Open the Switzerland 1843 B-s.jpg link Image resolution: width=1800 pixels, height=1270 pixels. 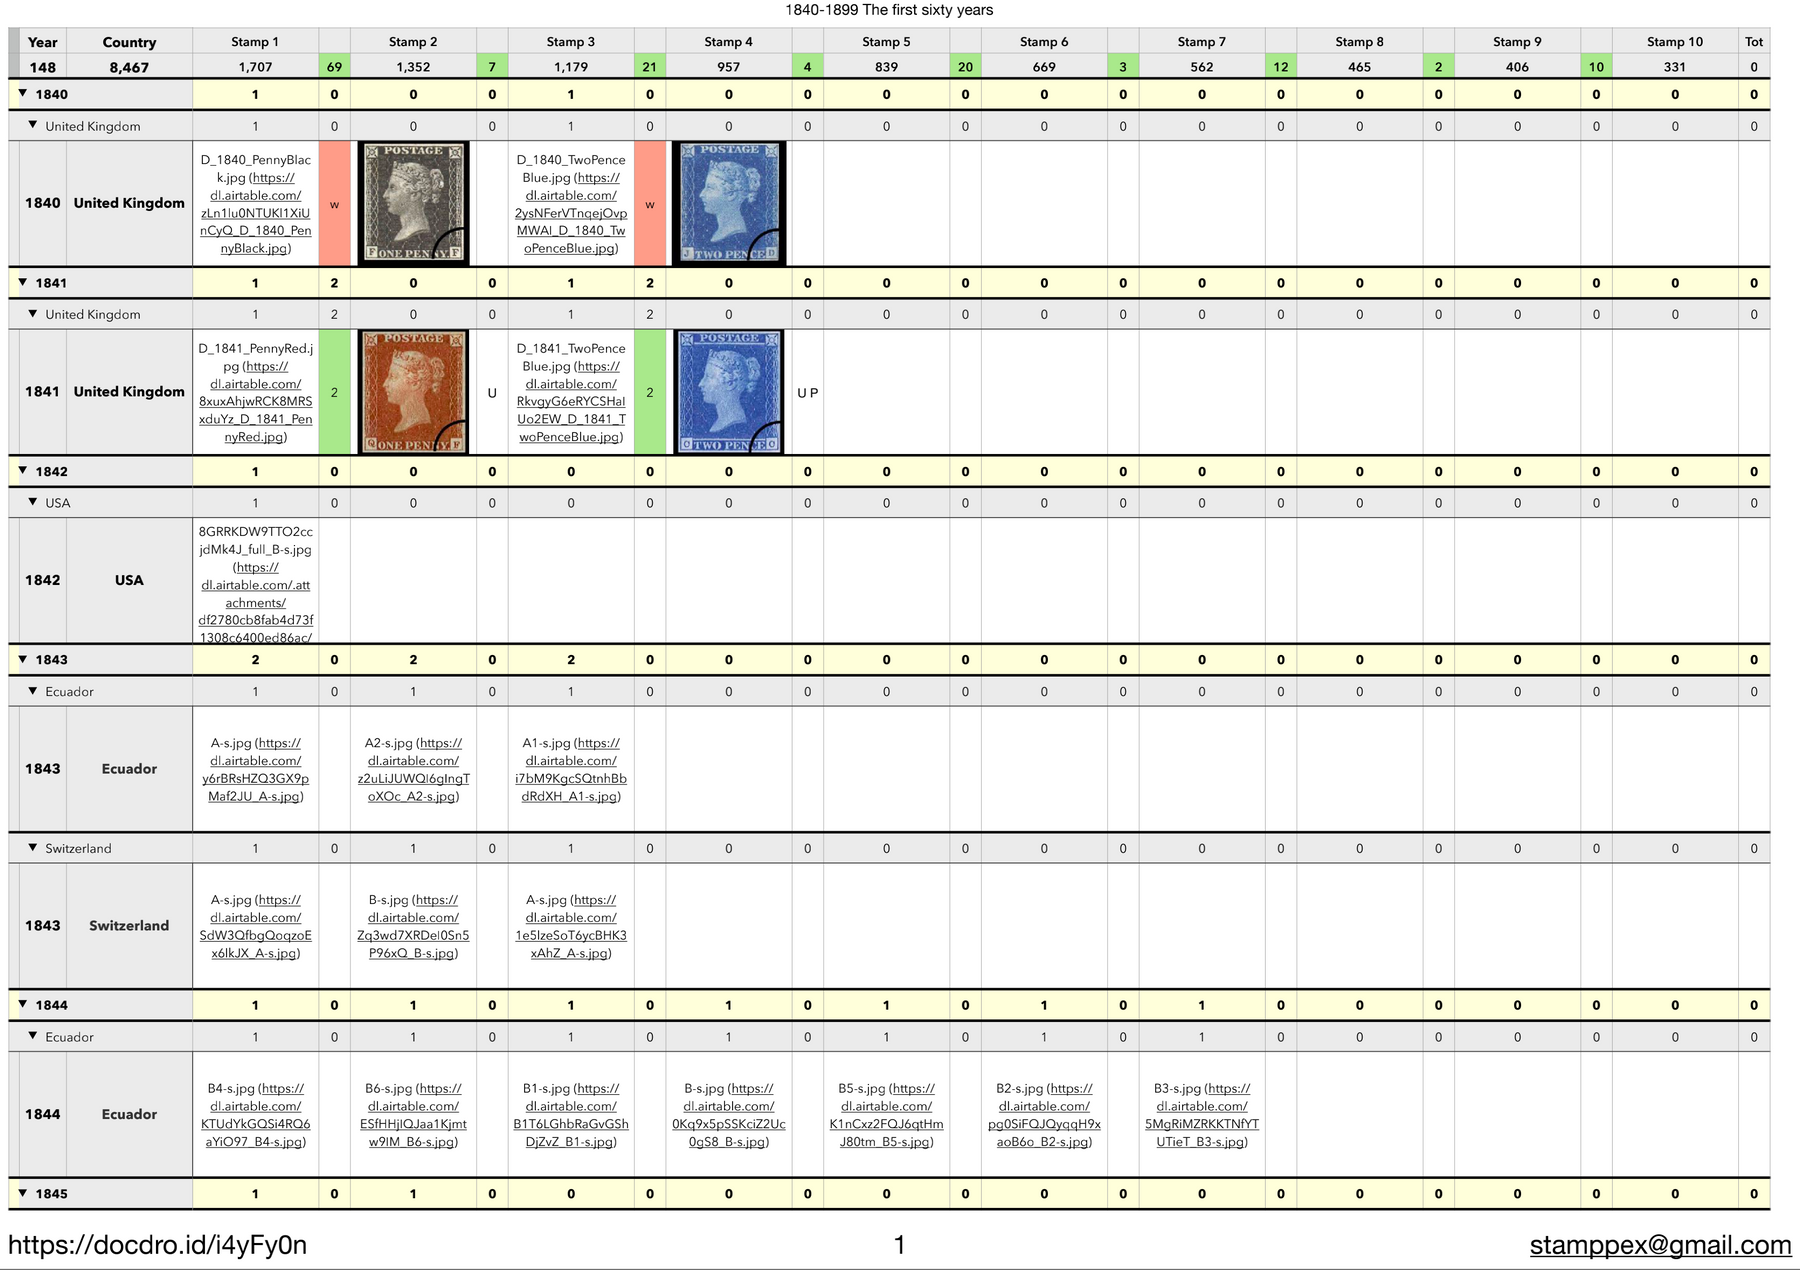pos(413,927)
